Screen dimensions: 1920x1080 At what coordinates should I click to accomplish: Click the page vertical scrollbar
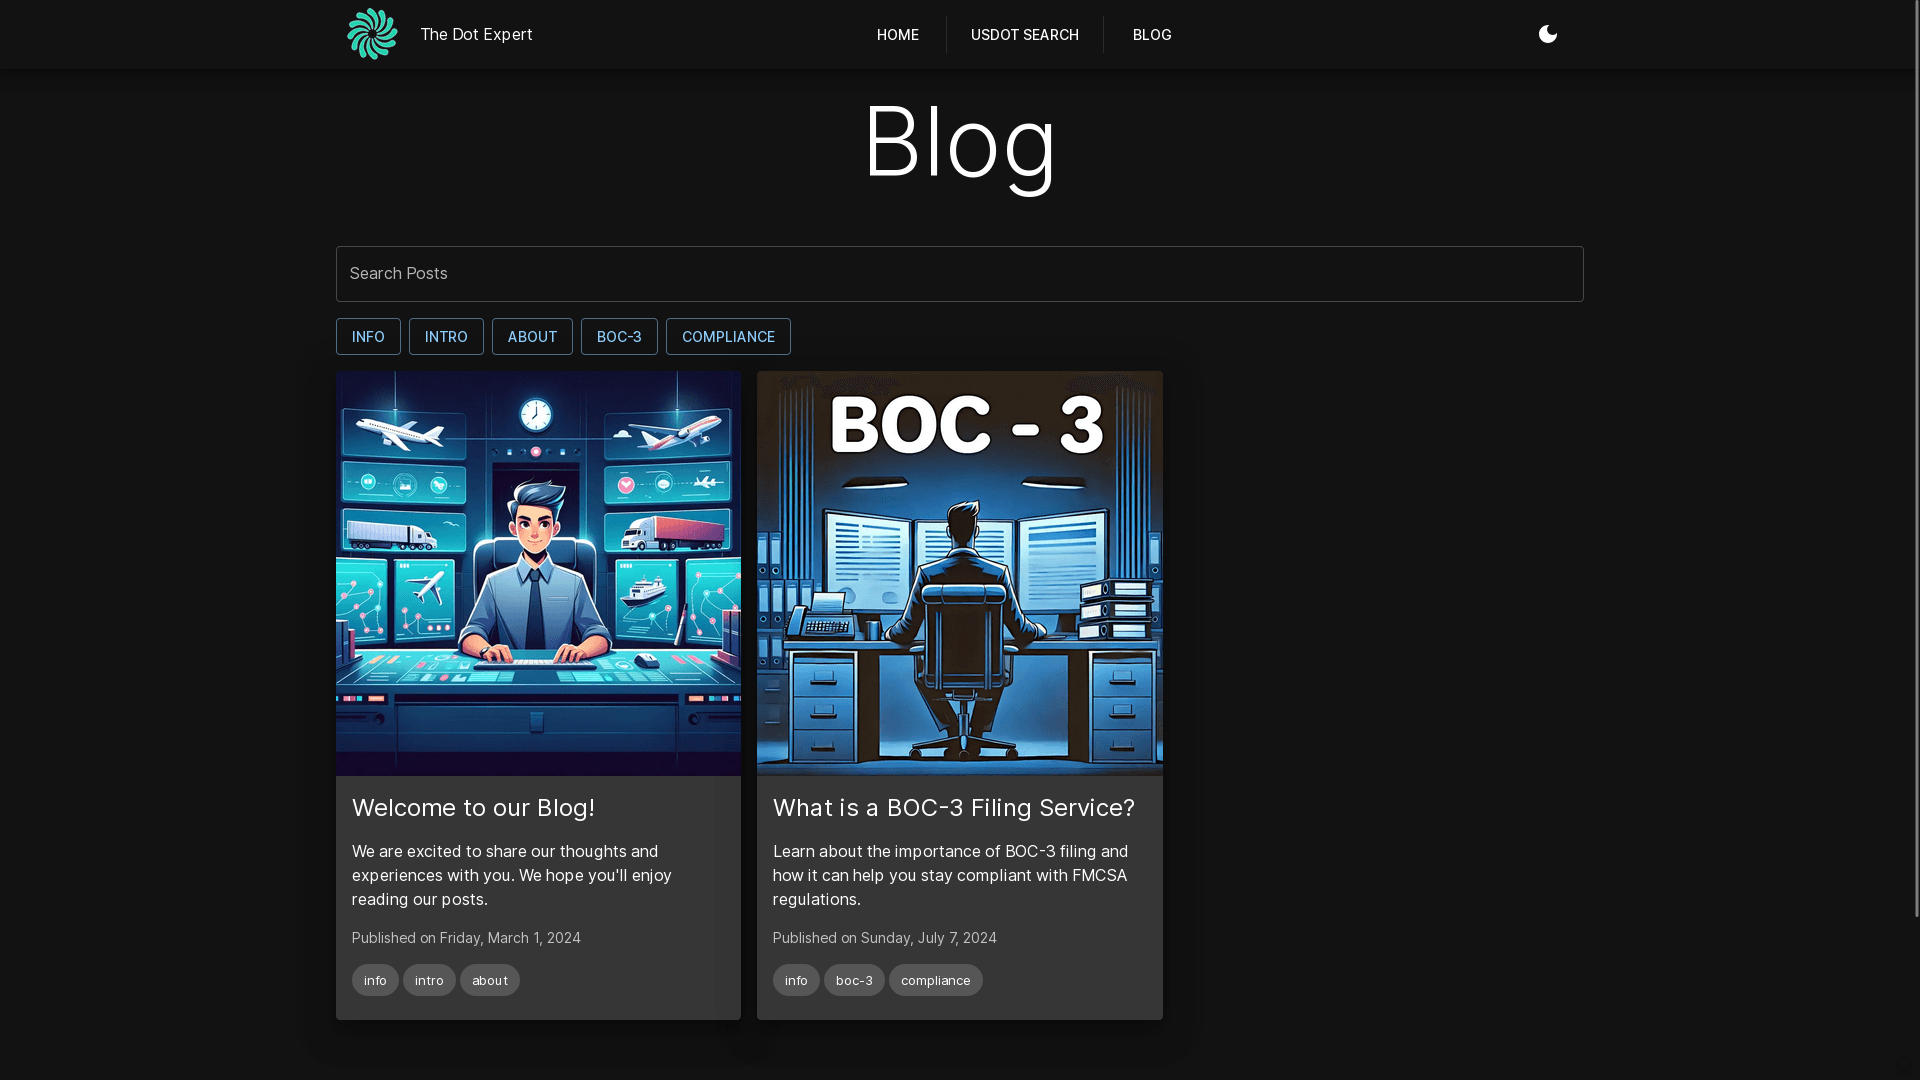1914,460
